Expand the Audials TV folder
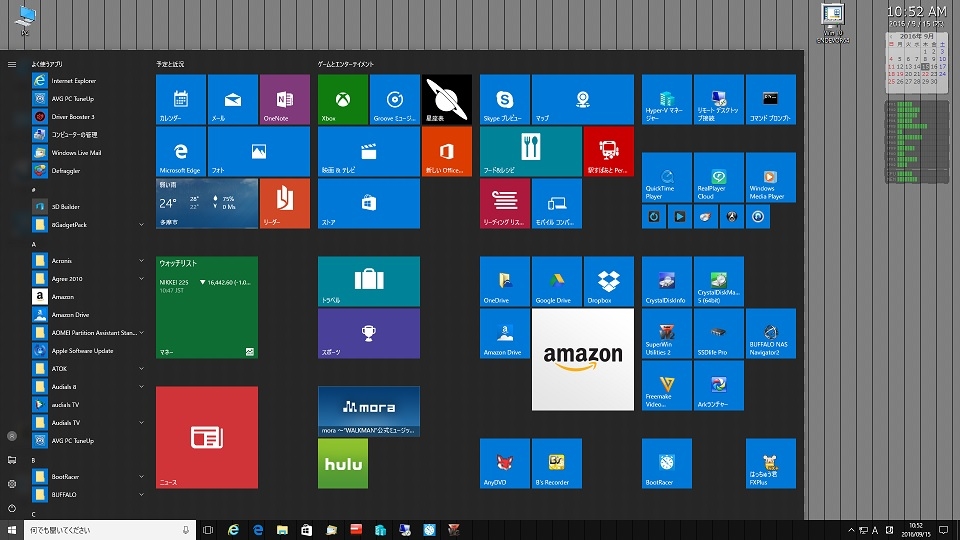This screenshot has height=540, width=960. point(141,422)
